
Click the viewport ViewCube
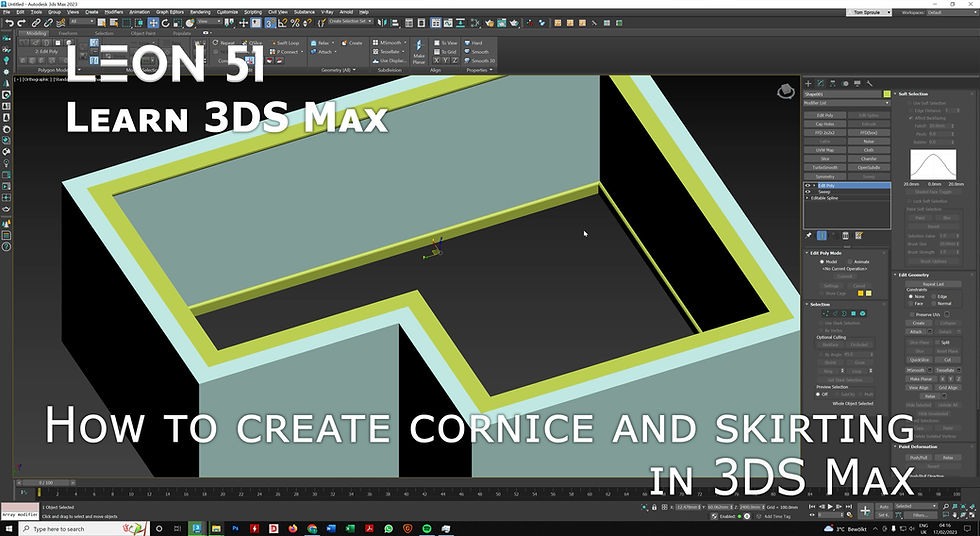[786, 92]
